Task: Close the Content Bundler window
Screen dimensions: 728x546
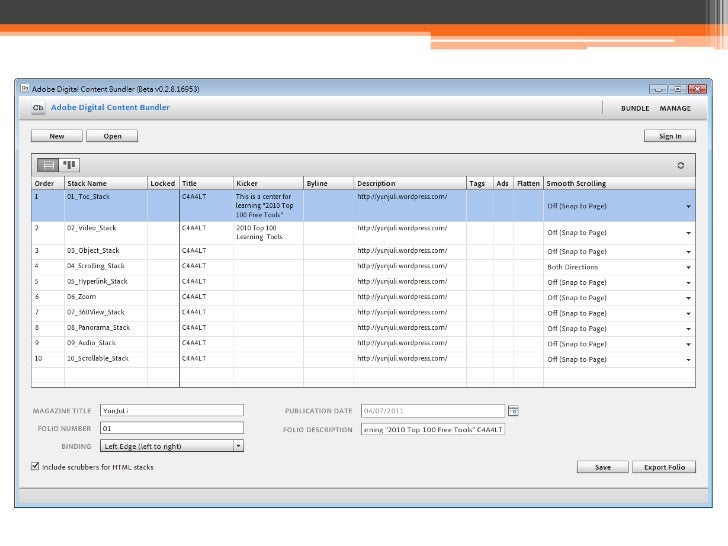Action: pos(697,89)
